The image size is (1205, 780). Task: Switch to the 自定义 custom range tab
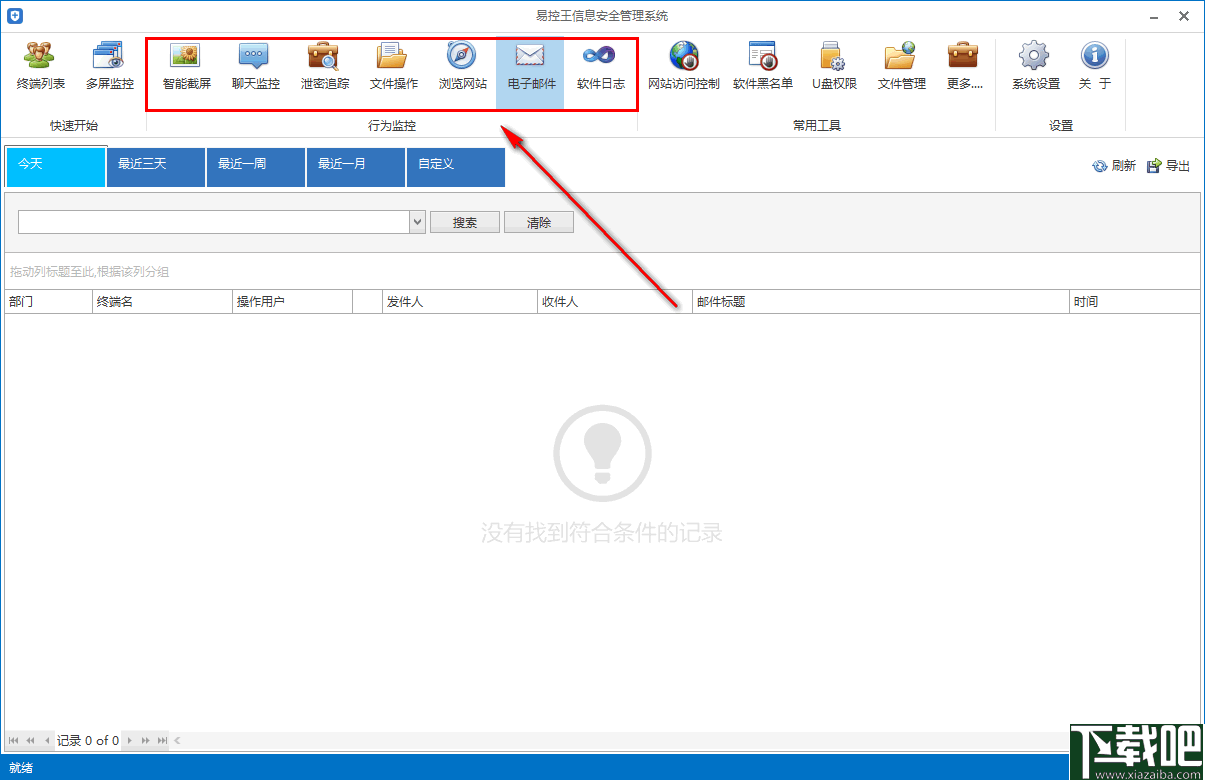point(456,167)
